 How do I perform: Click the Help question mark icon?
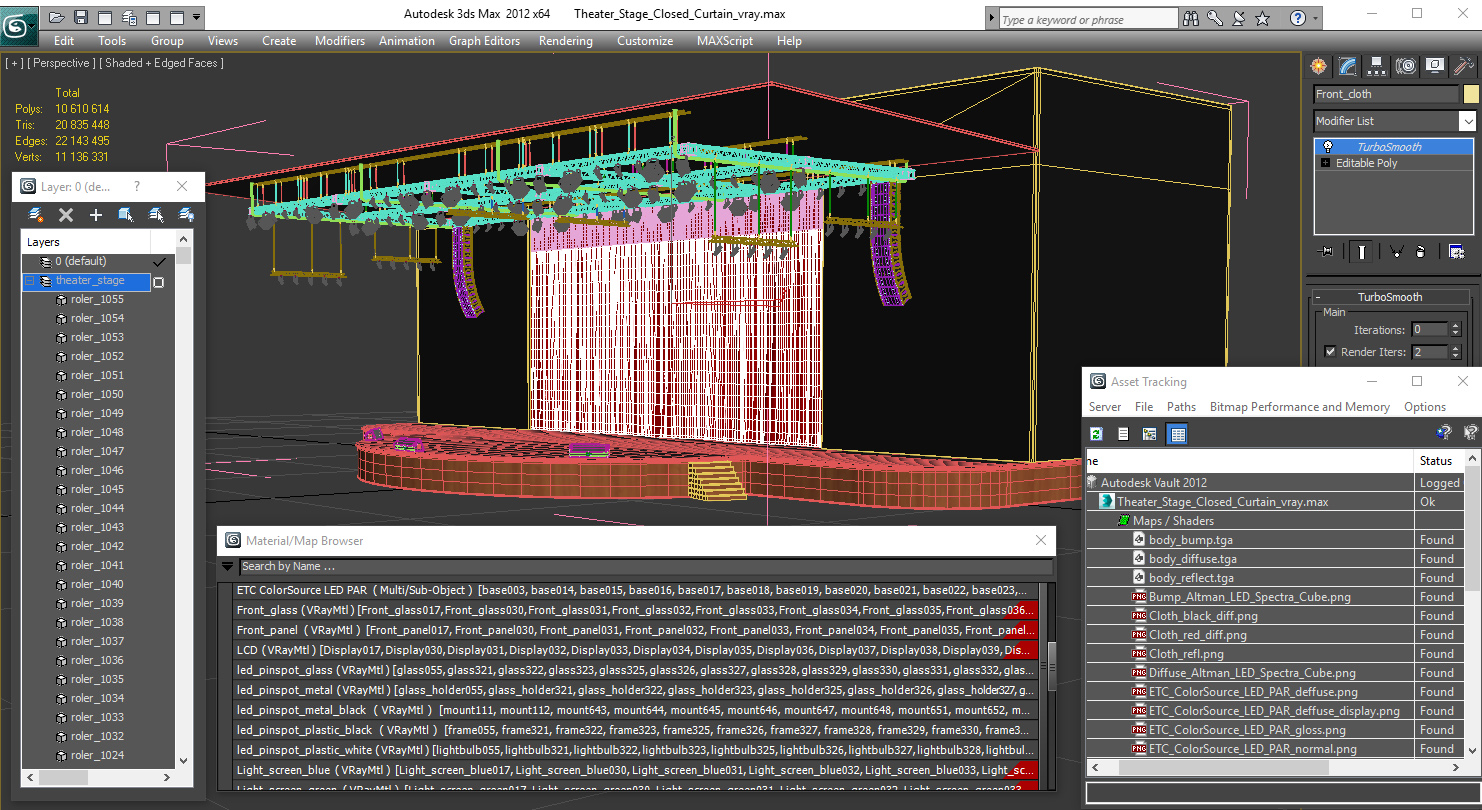coord(1298,18)
